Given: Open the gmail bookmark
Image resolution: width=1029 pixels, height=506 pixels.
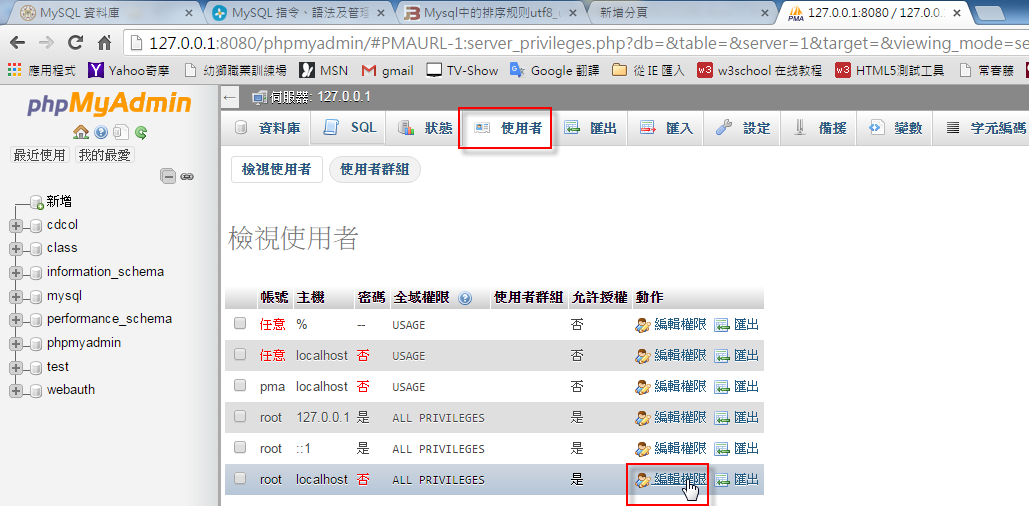Looking at the screenshot, I should [x=387, y=70].
